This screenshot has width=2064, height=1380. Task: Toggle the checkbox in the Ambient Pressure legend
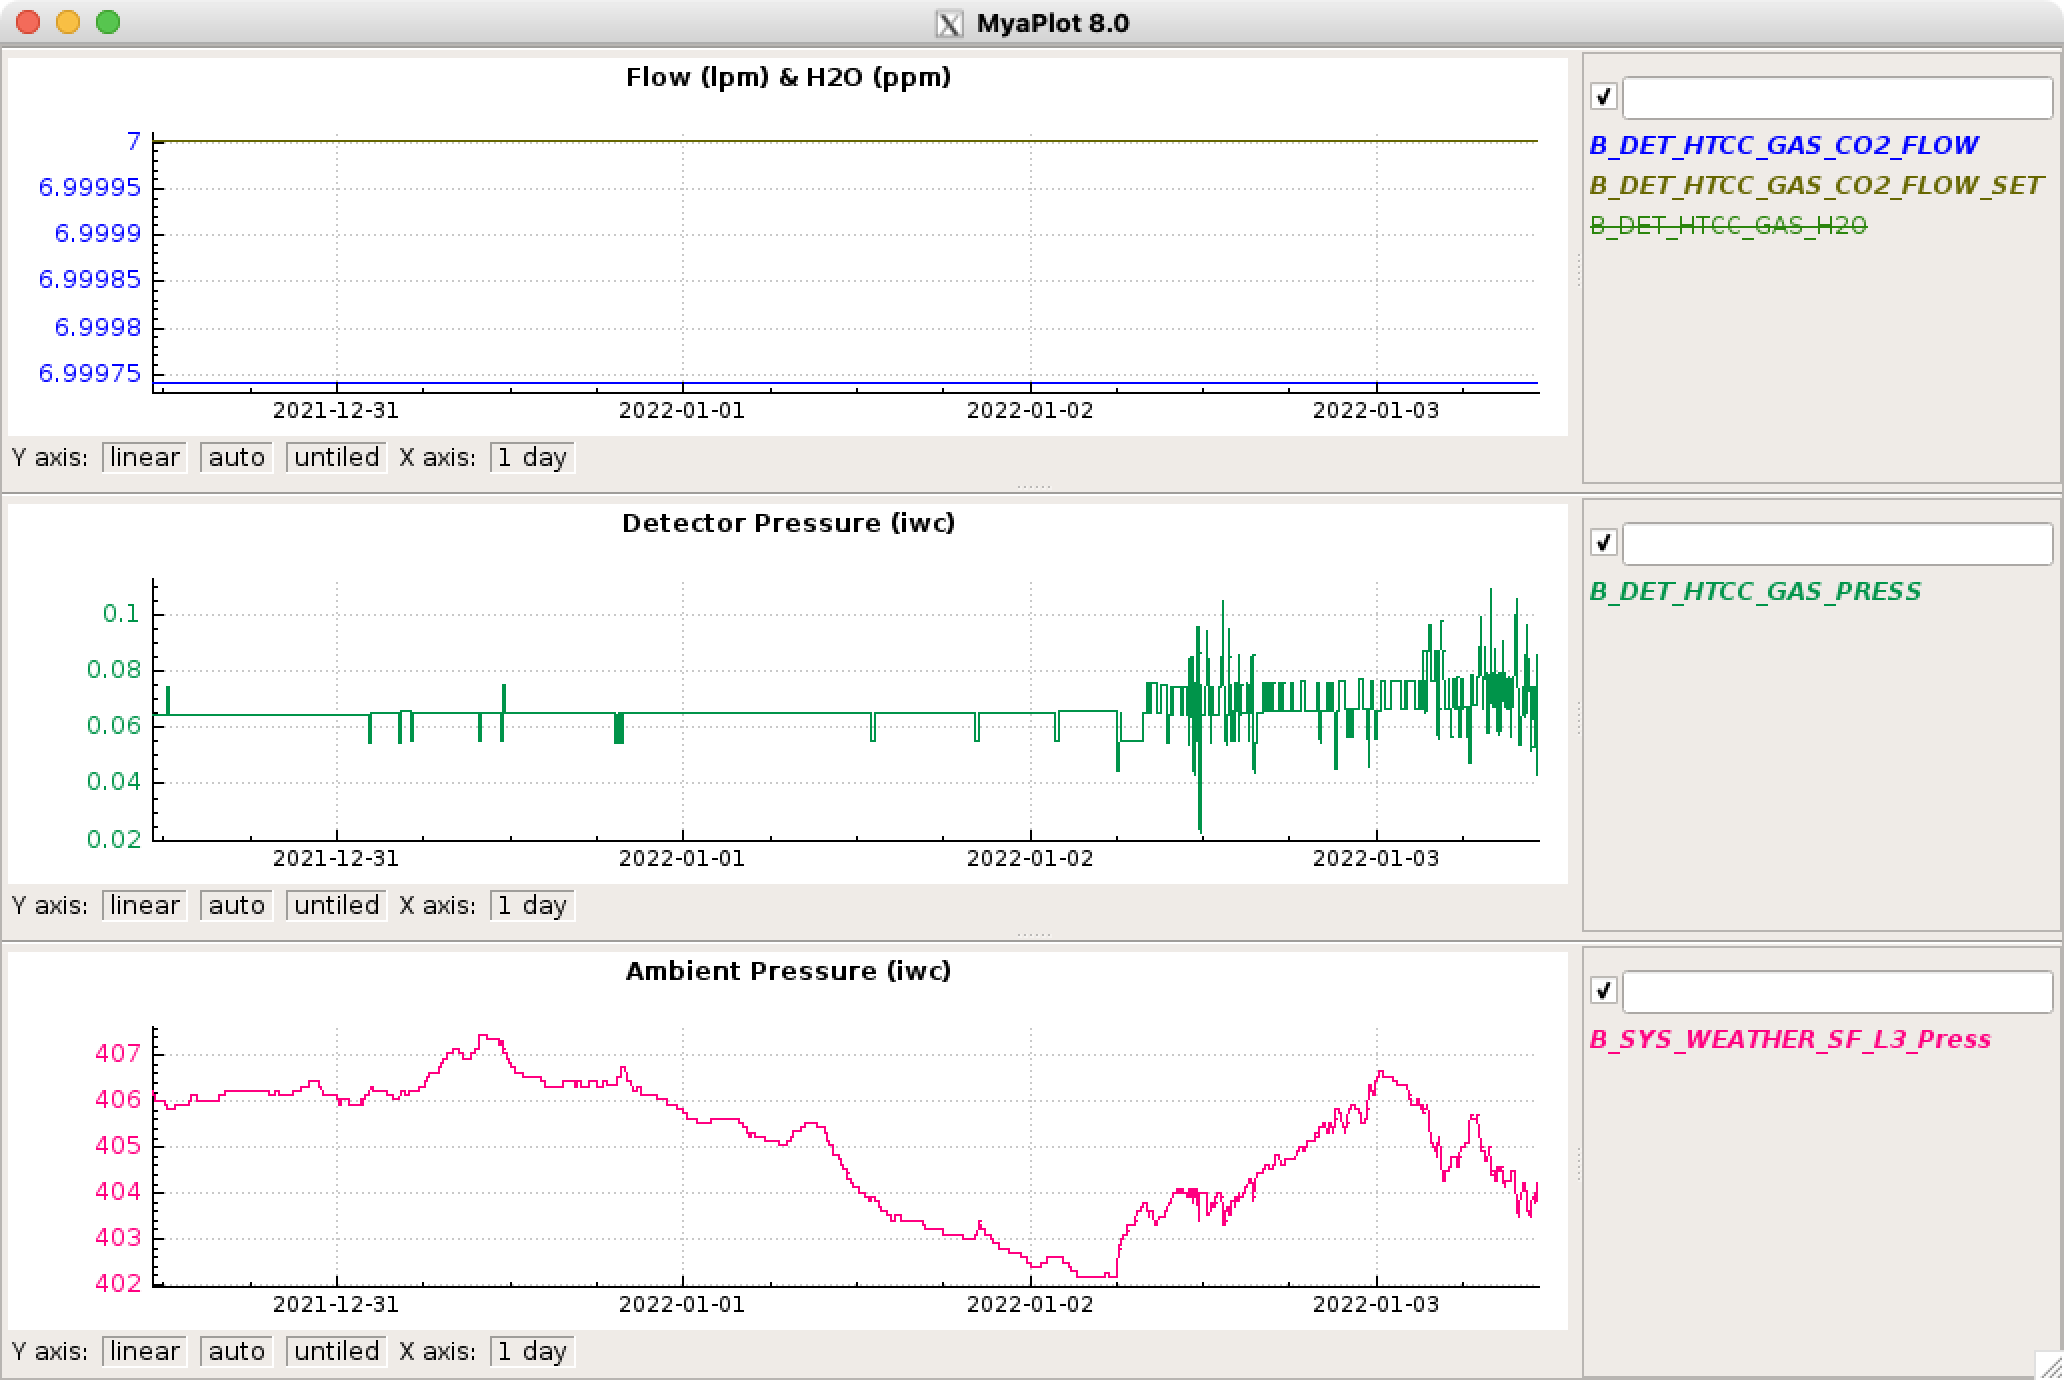click(x=1603, y=991)
